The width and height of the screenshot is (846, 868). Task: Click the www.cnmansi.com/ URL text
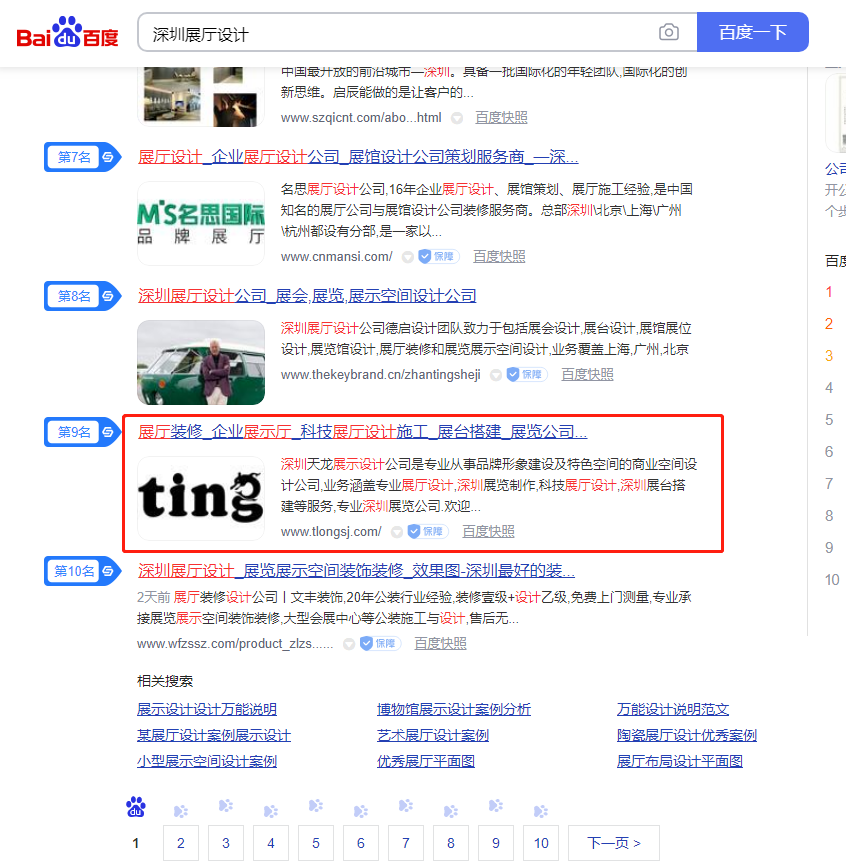tap(337, 257)
